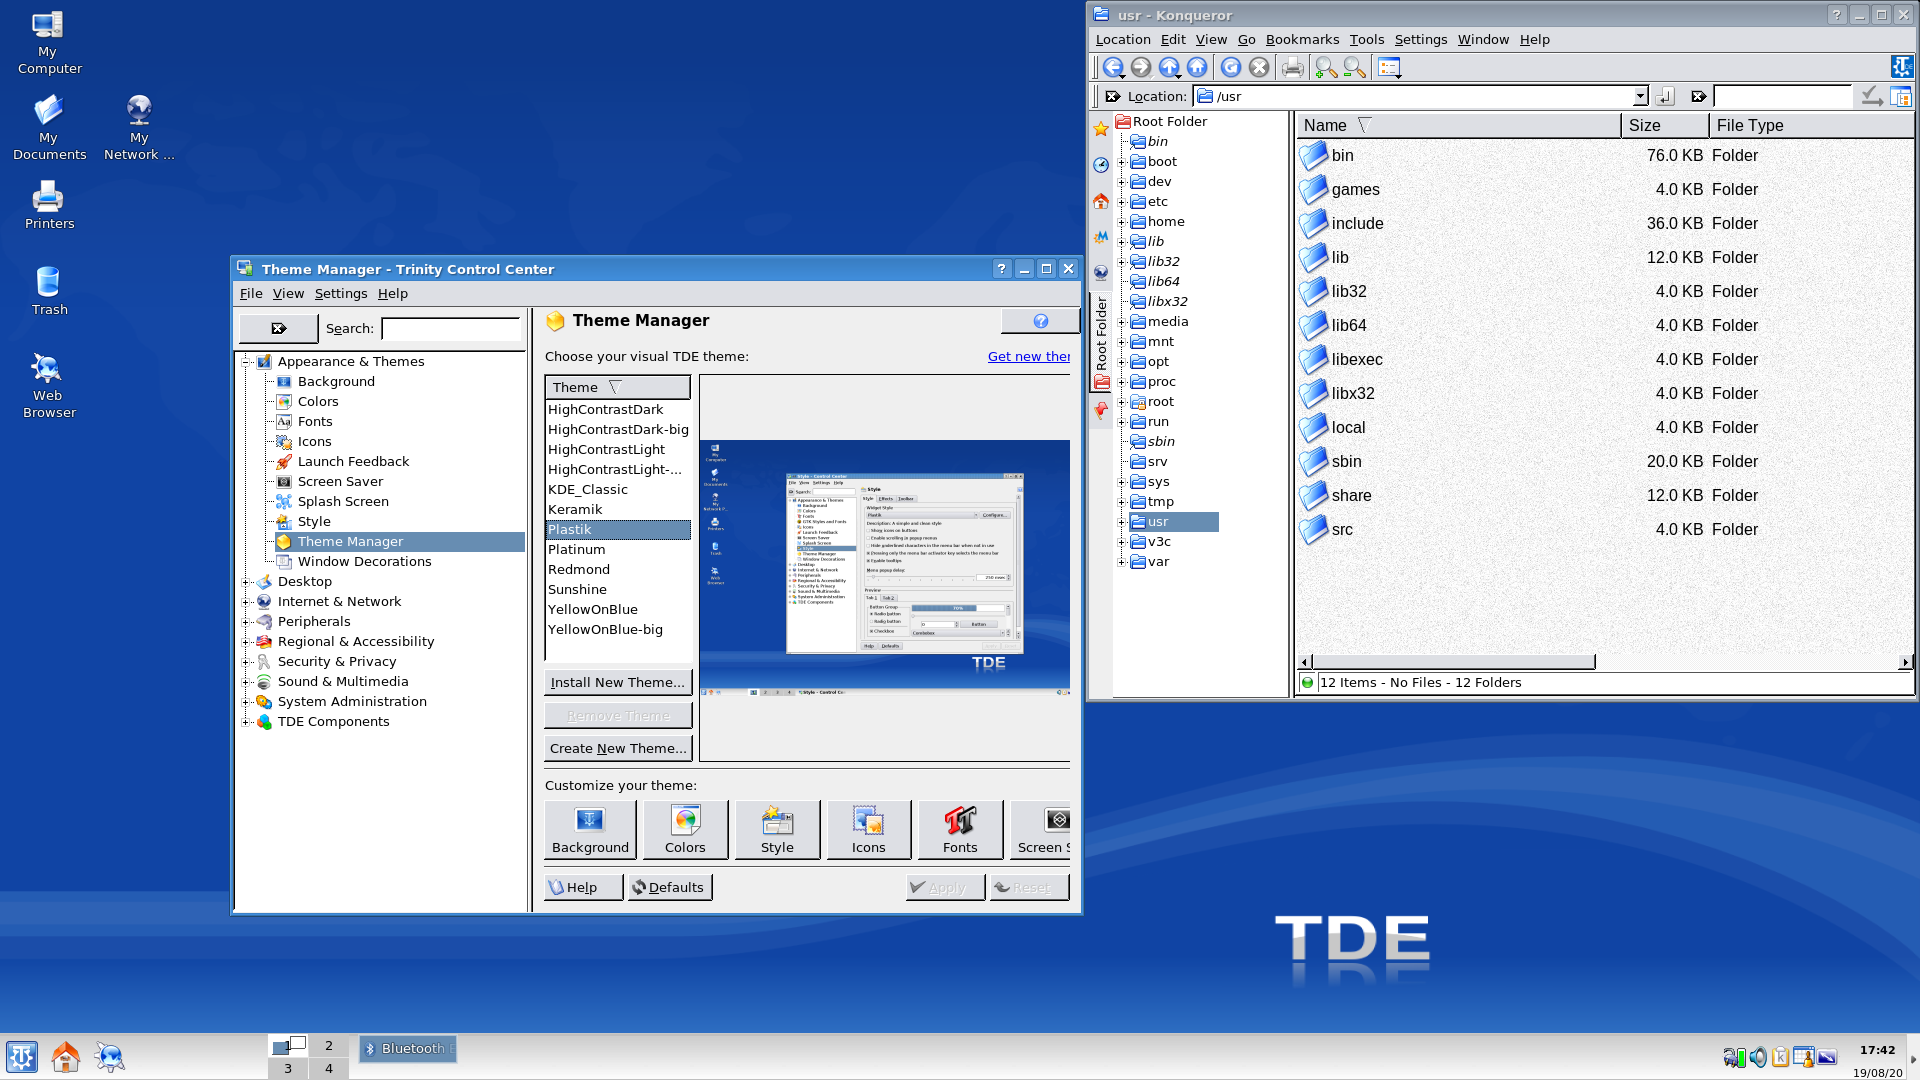Open the Web Browser desktop icon
The width and height of the screenshot is (1920, 1080).
49,385
